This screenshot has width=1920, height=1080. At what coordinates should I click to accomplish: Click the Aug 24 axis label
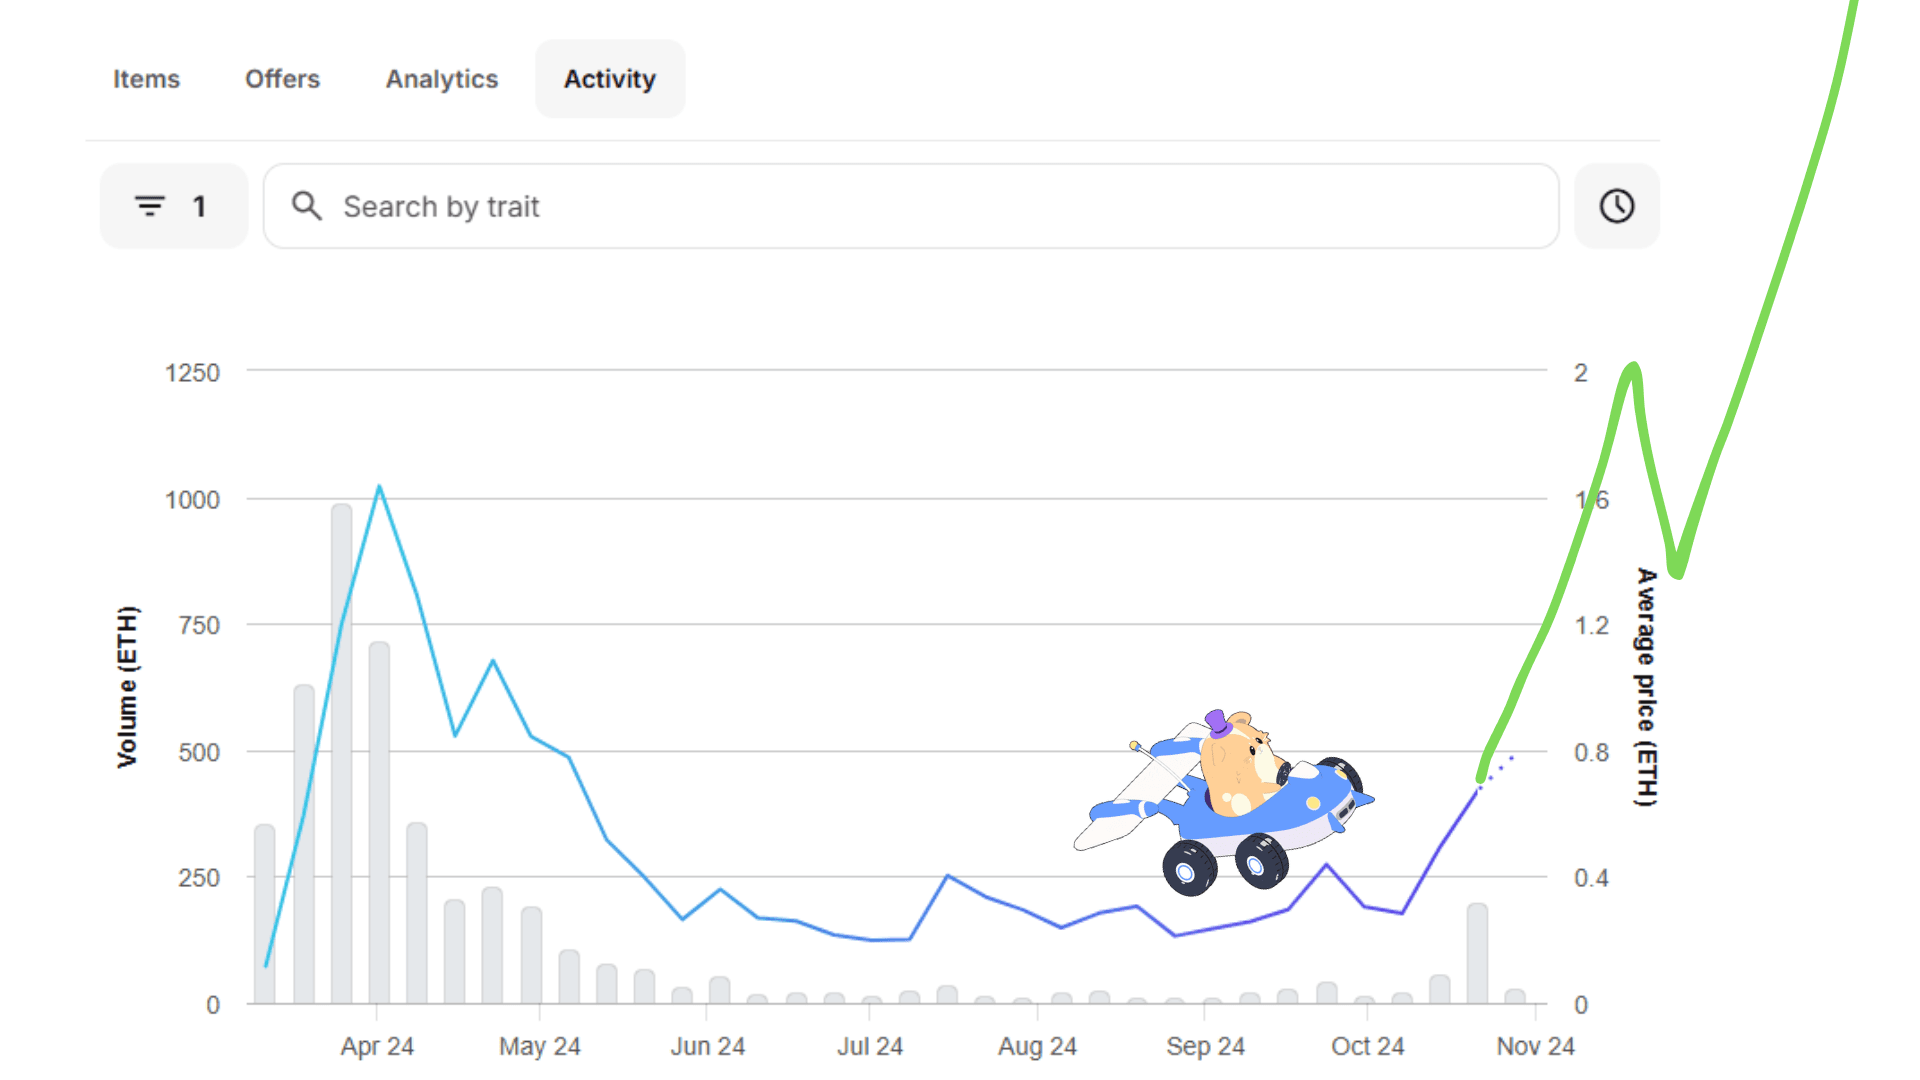(x=1036, y=1046)
